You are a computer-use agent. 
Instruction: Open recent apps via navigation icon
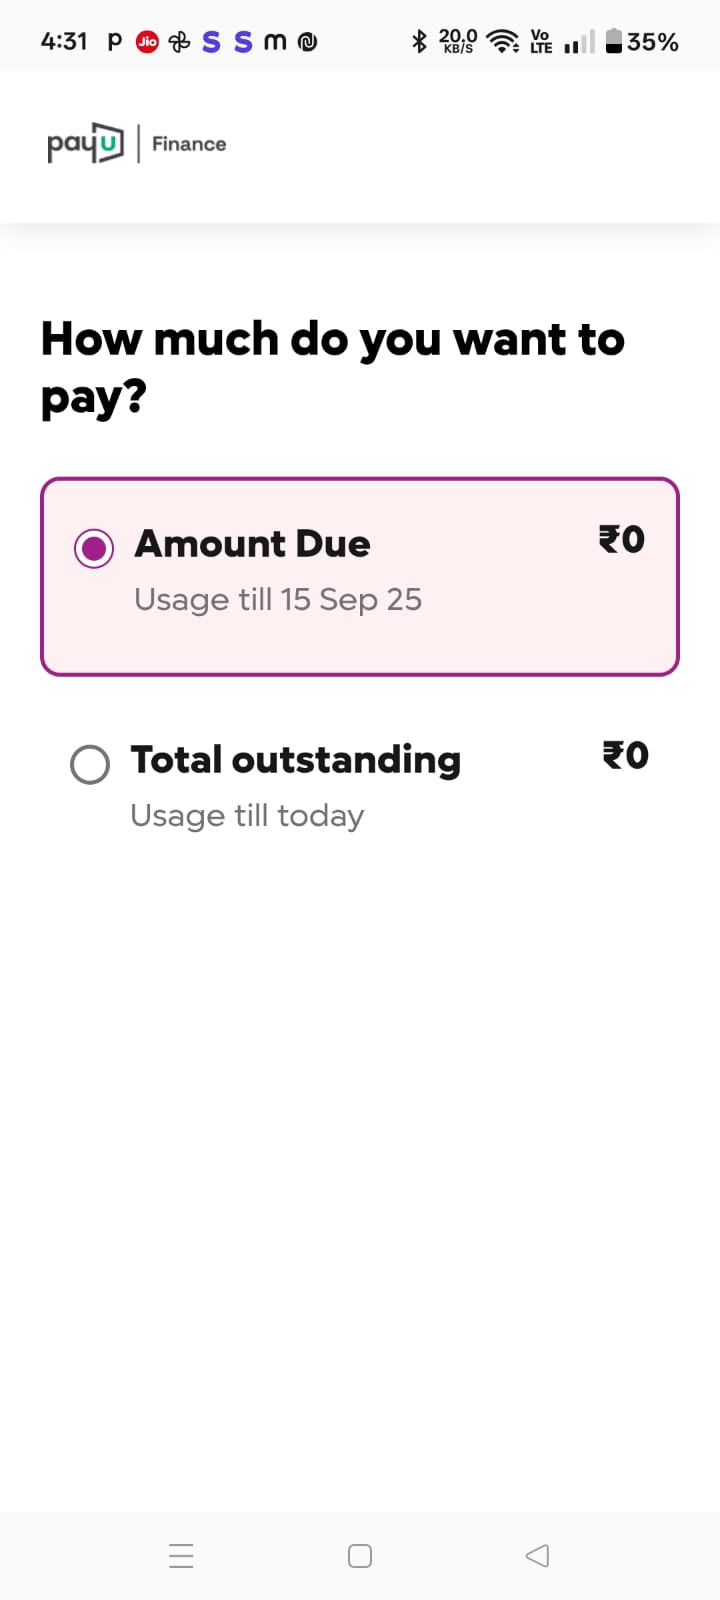pos(181,1555)
